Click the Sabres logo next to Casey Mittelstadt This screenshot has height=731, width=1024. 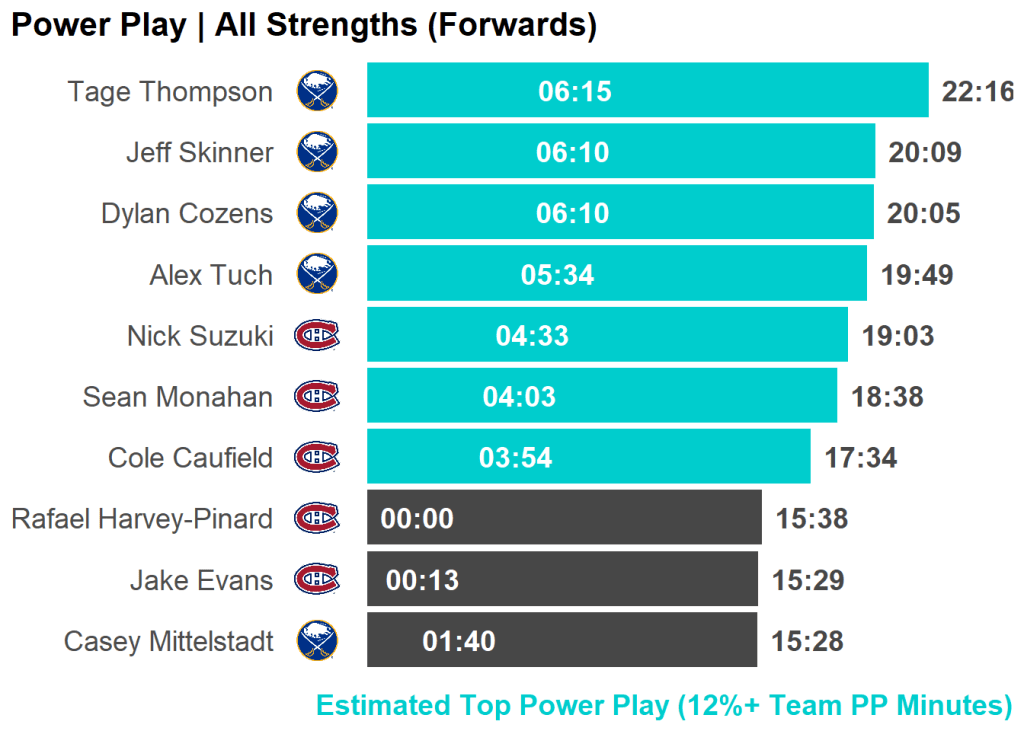pos(317,640)
